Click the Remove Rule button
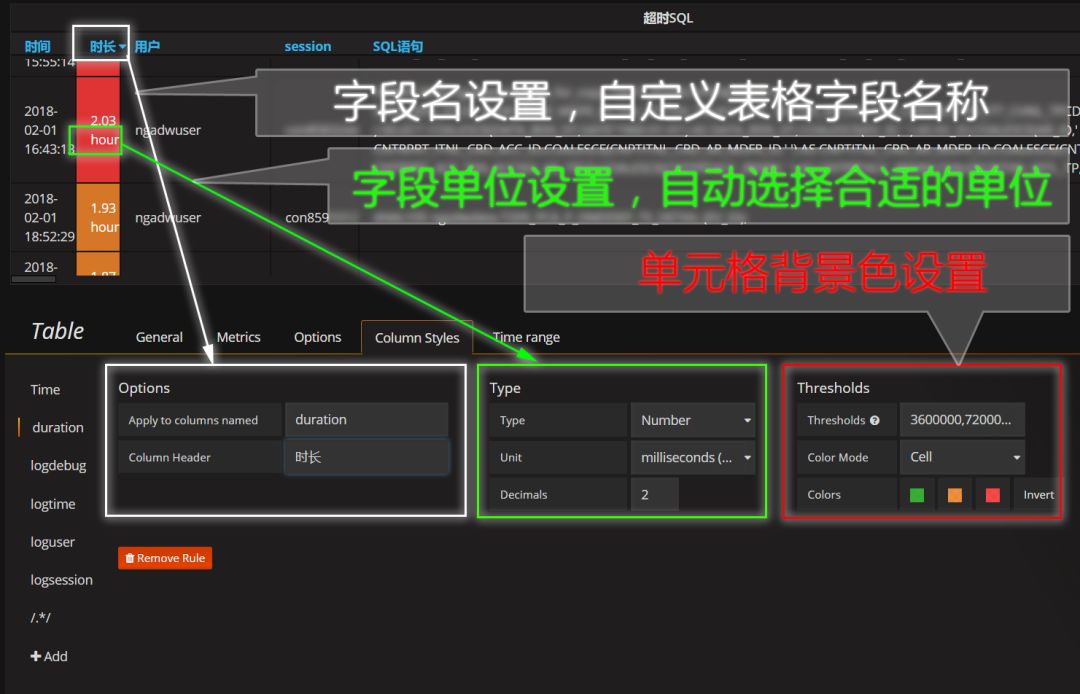Viewport: 1080px width, 694px height. coord(165,558)
